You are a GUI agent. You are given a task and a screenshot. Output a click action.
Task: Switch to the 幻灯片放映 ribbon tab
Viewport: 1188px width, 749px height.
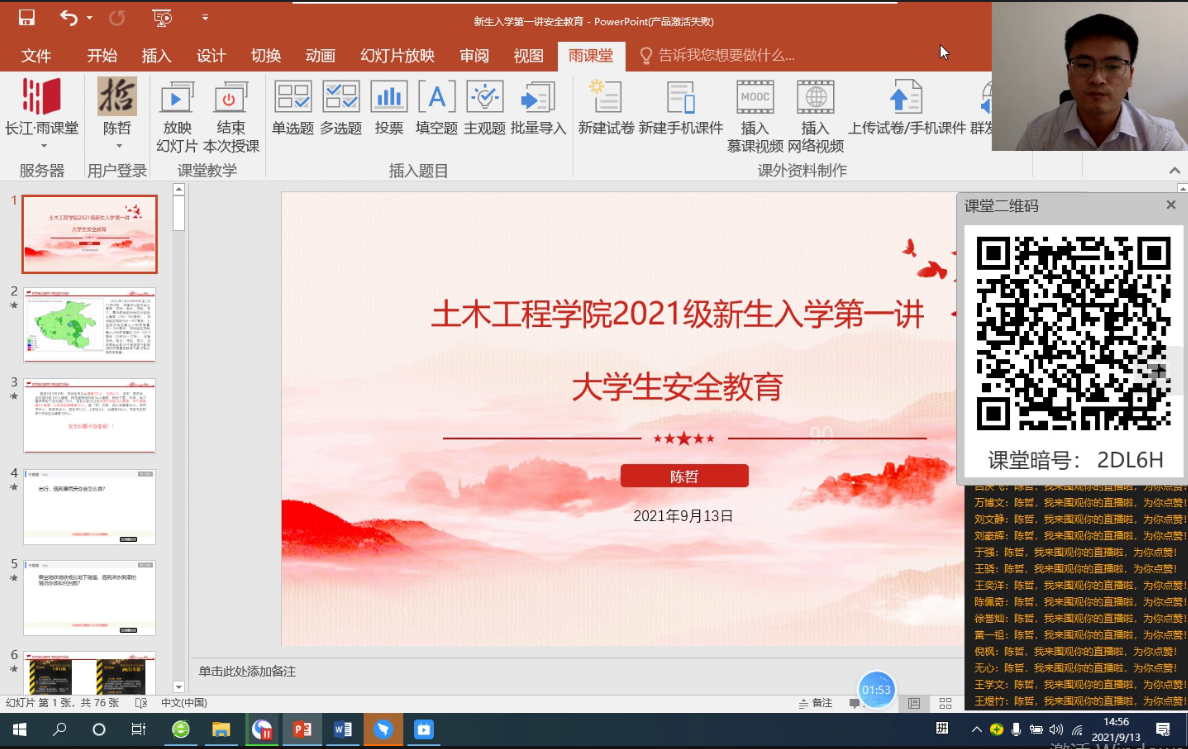coord(397,56)
